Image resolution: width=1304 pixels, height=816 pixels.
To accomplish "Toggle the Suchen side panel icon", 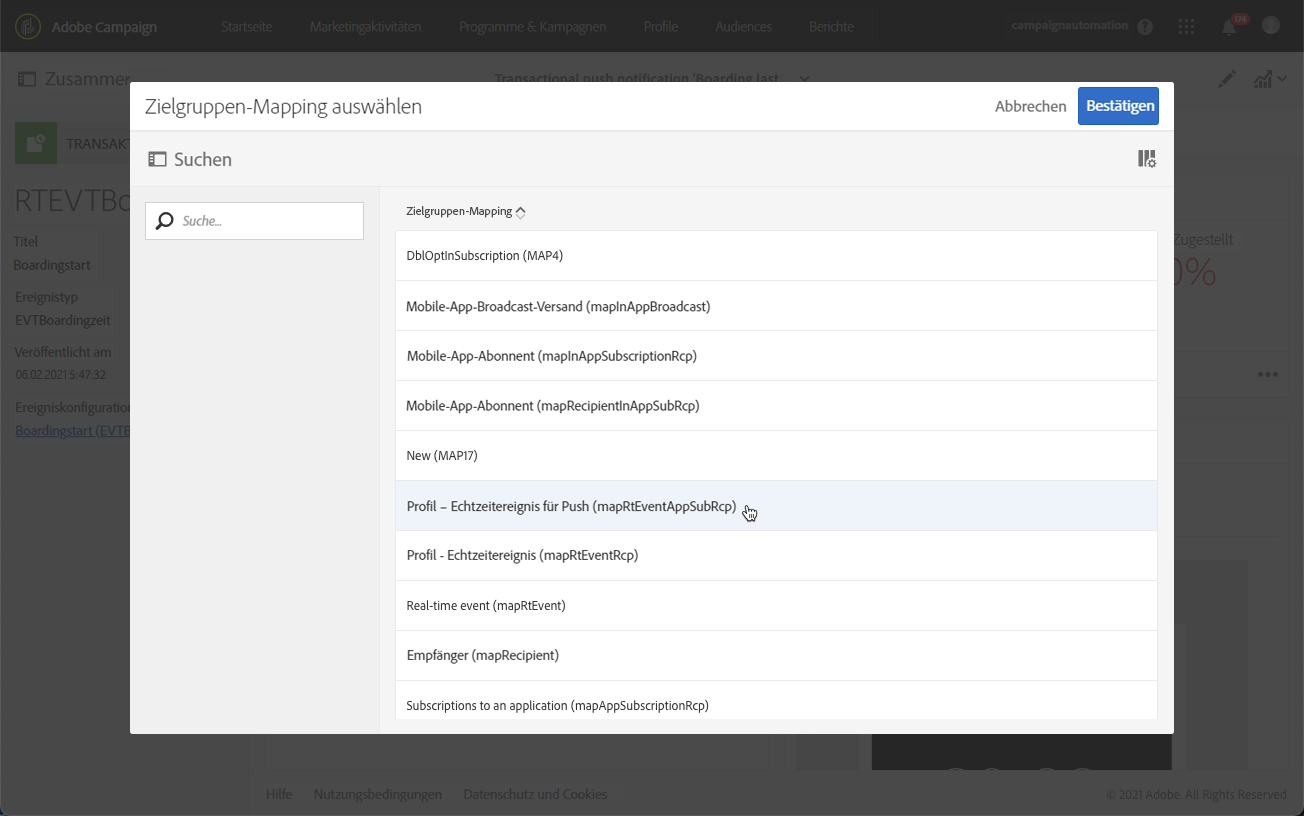I will coord(157,159).
